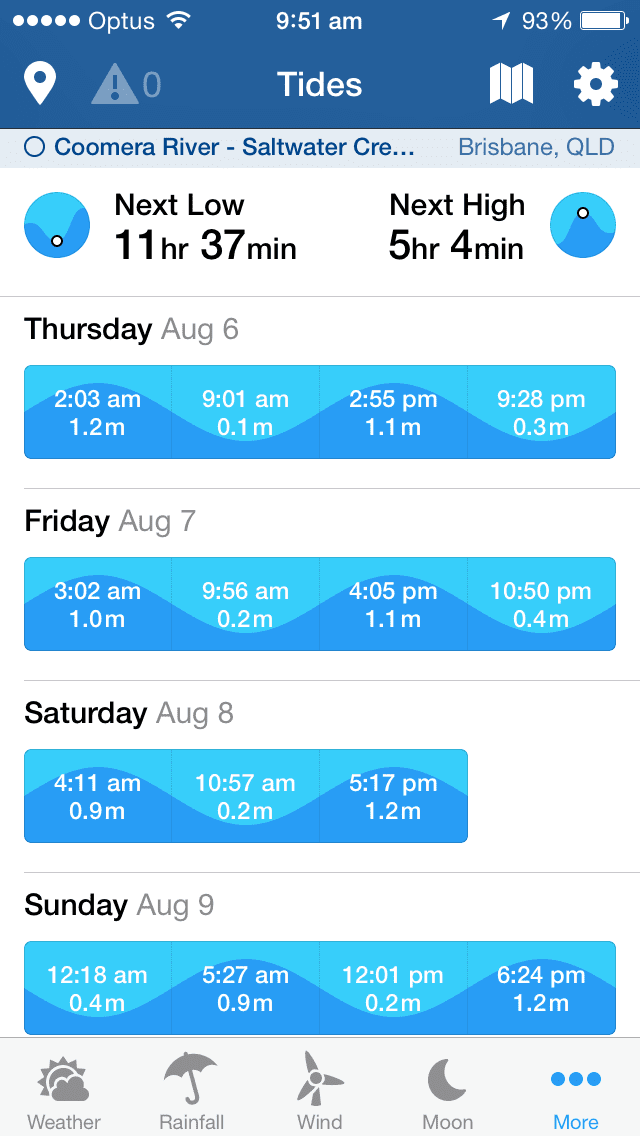Tap the Next High countdown text

click(x=456, y=227)
